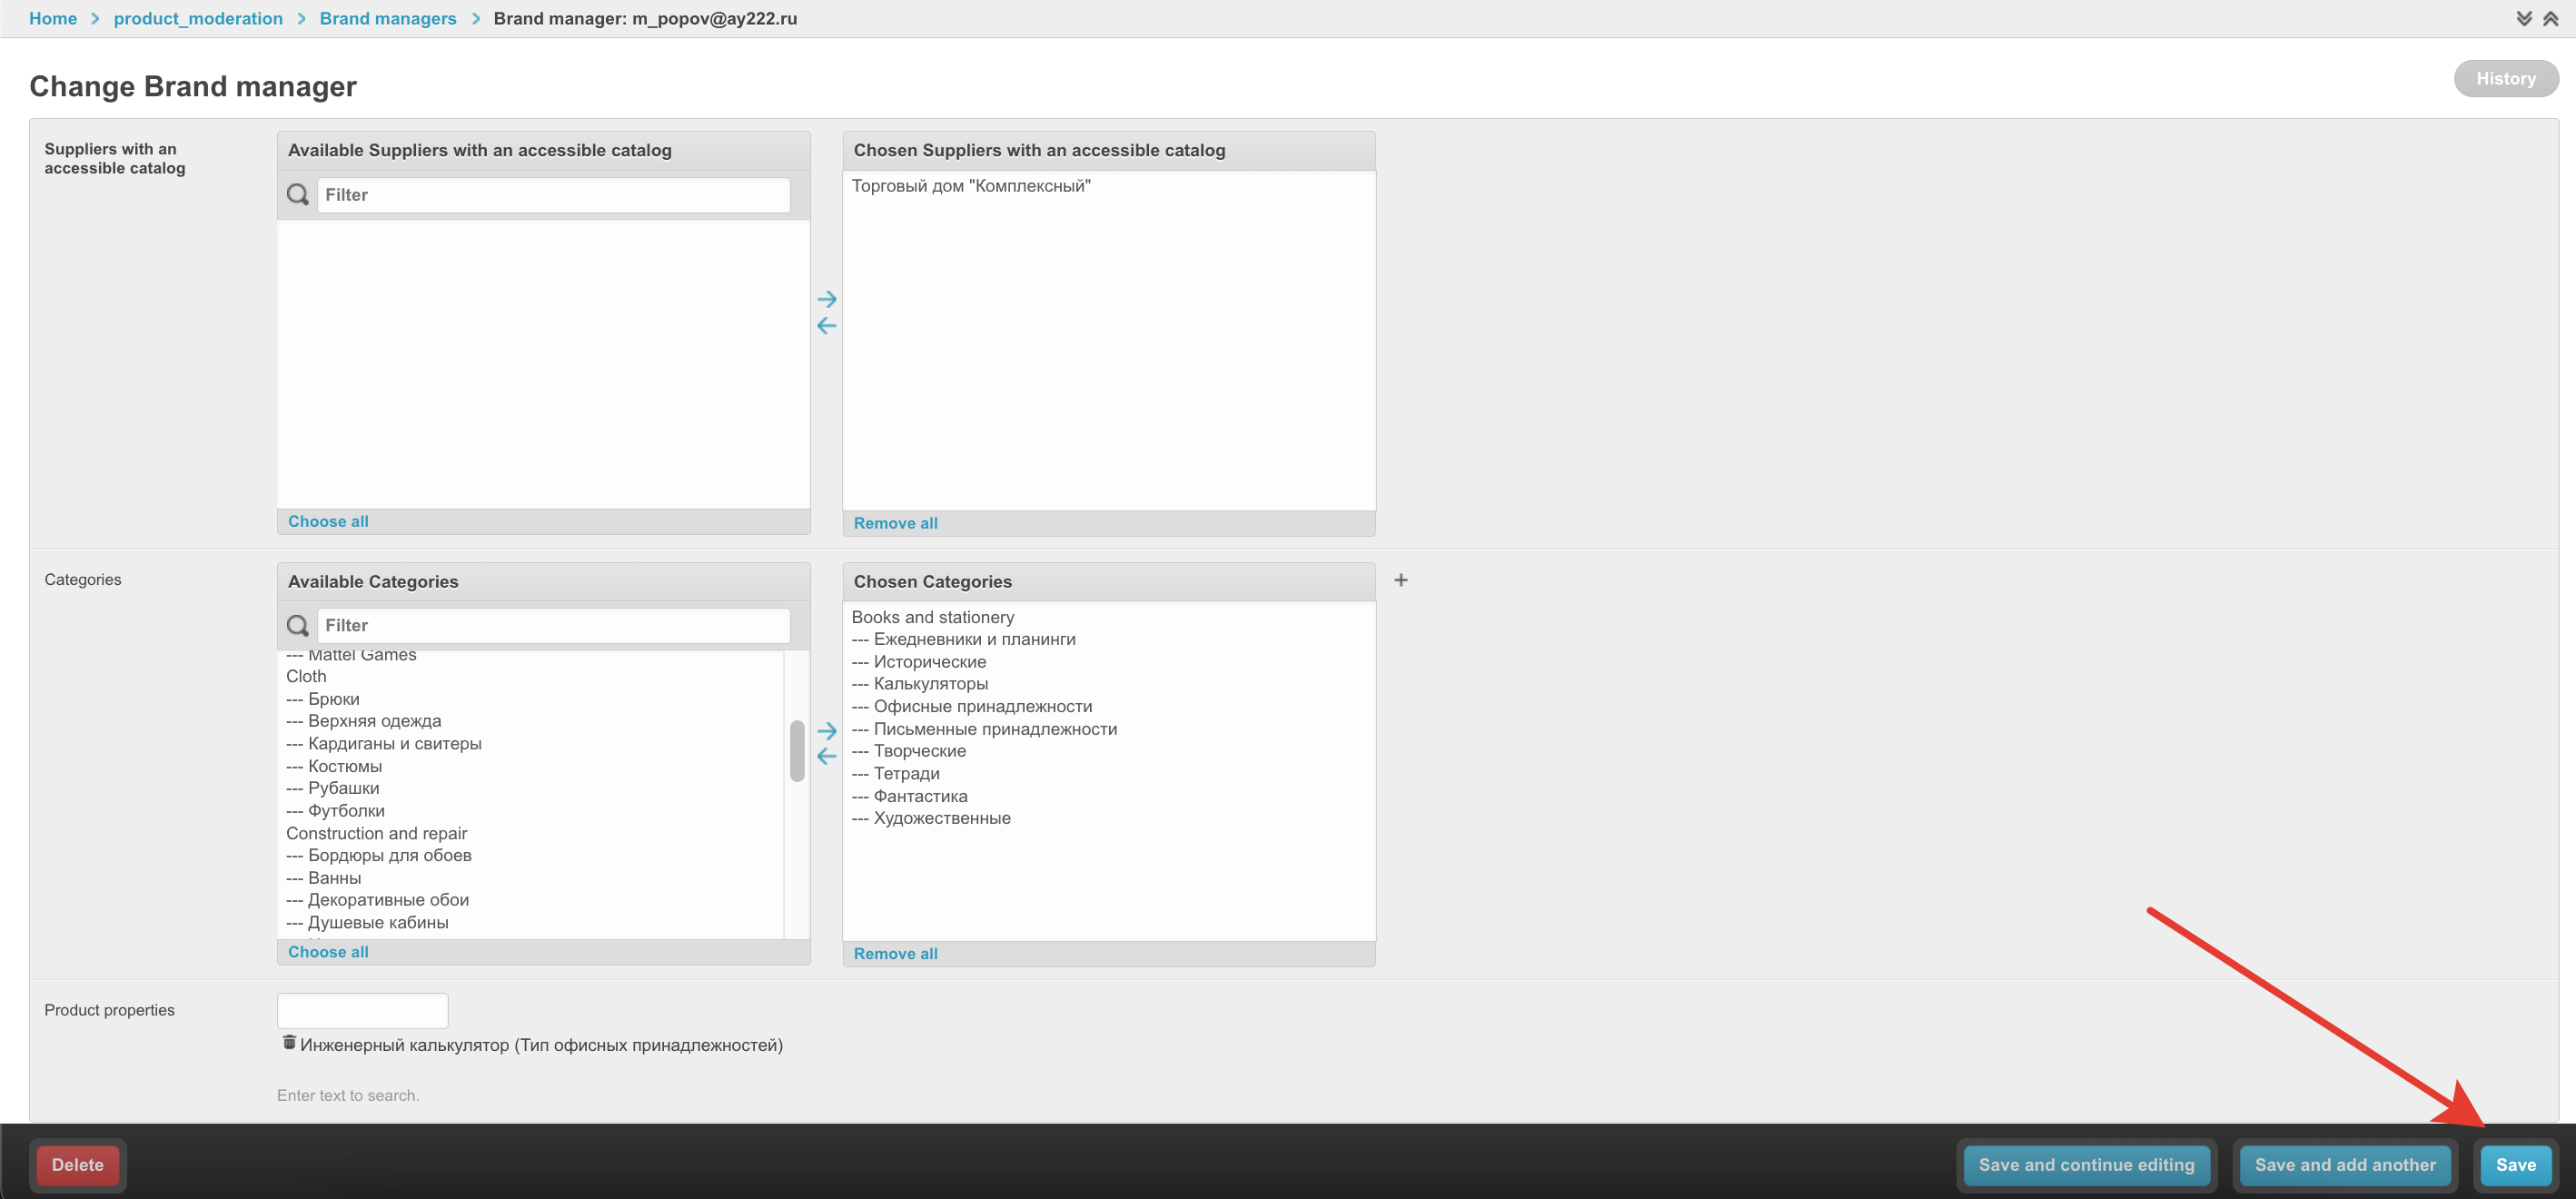This screenshot has width=2576, height=1199.
Task: Go to product_moderation breadcrumb link
Action: coord(198,19)
